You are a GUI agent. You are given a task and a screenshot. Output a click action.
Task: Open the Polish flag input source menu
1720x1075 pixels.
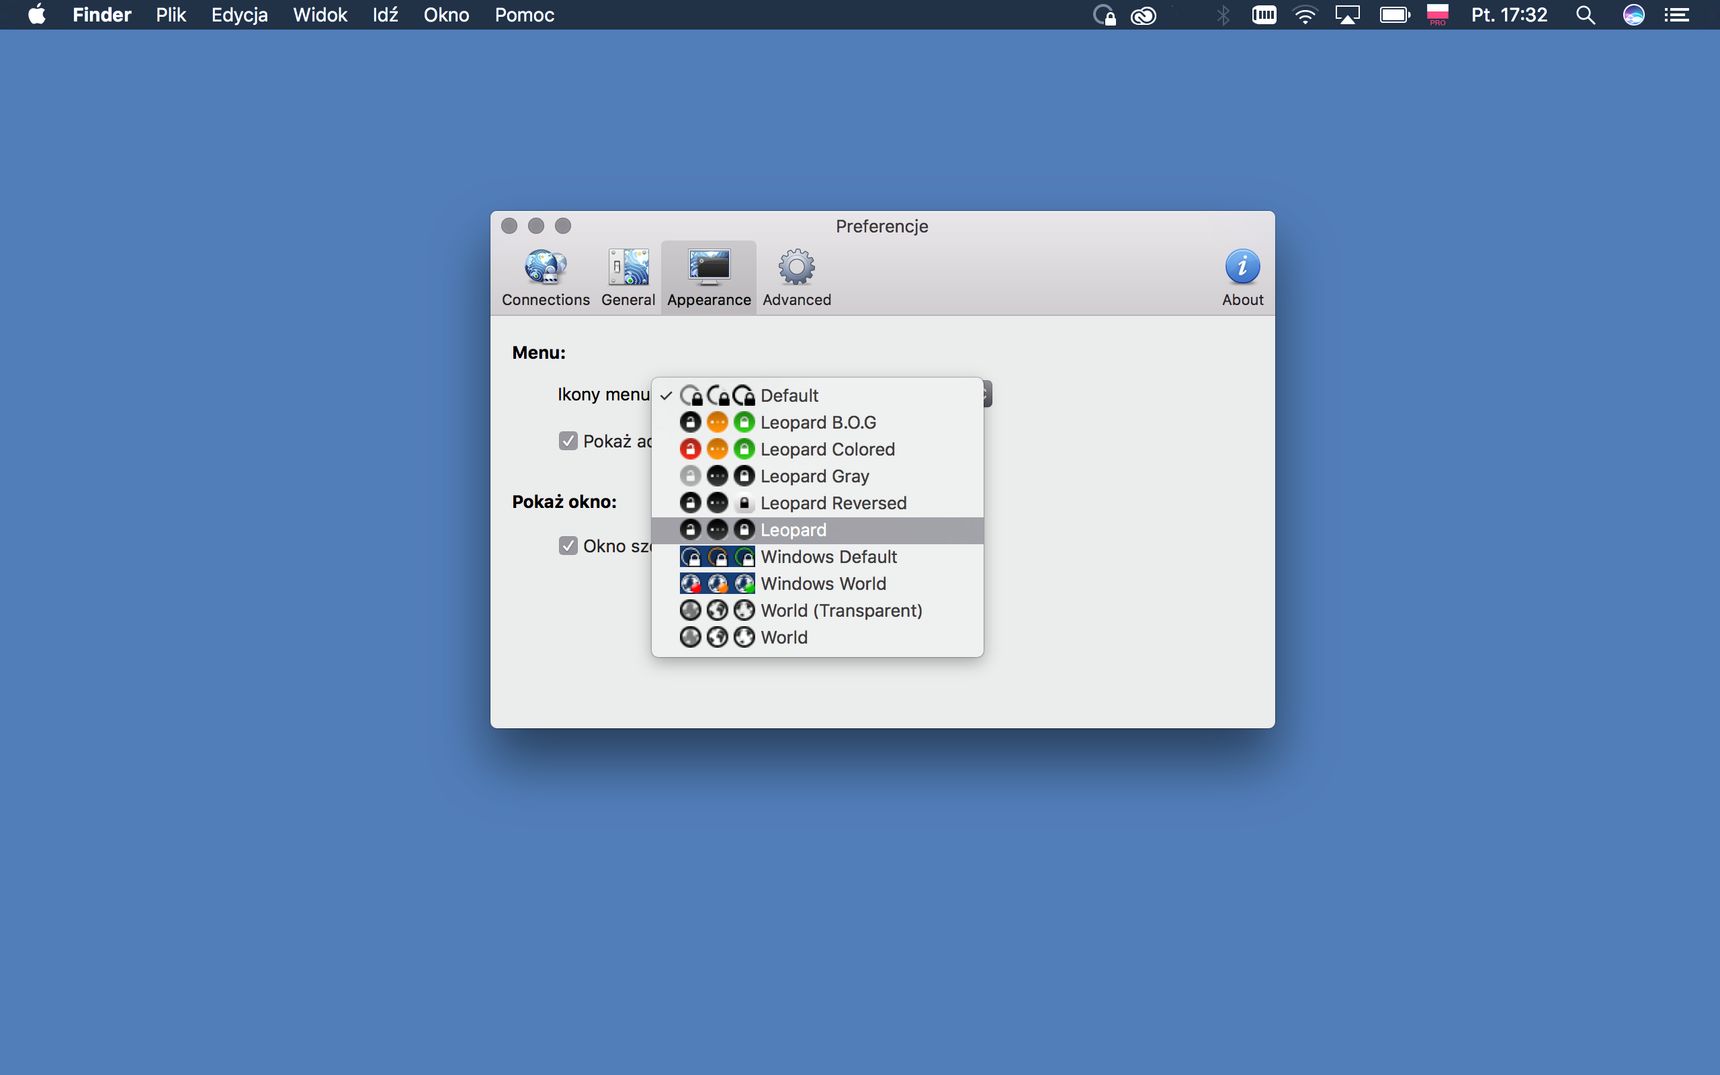(x=1438, y=15)
